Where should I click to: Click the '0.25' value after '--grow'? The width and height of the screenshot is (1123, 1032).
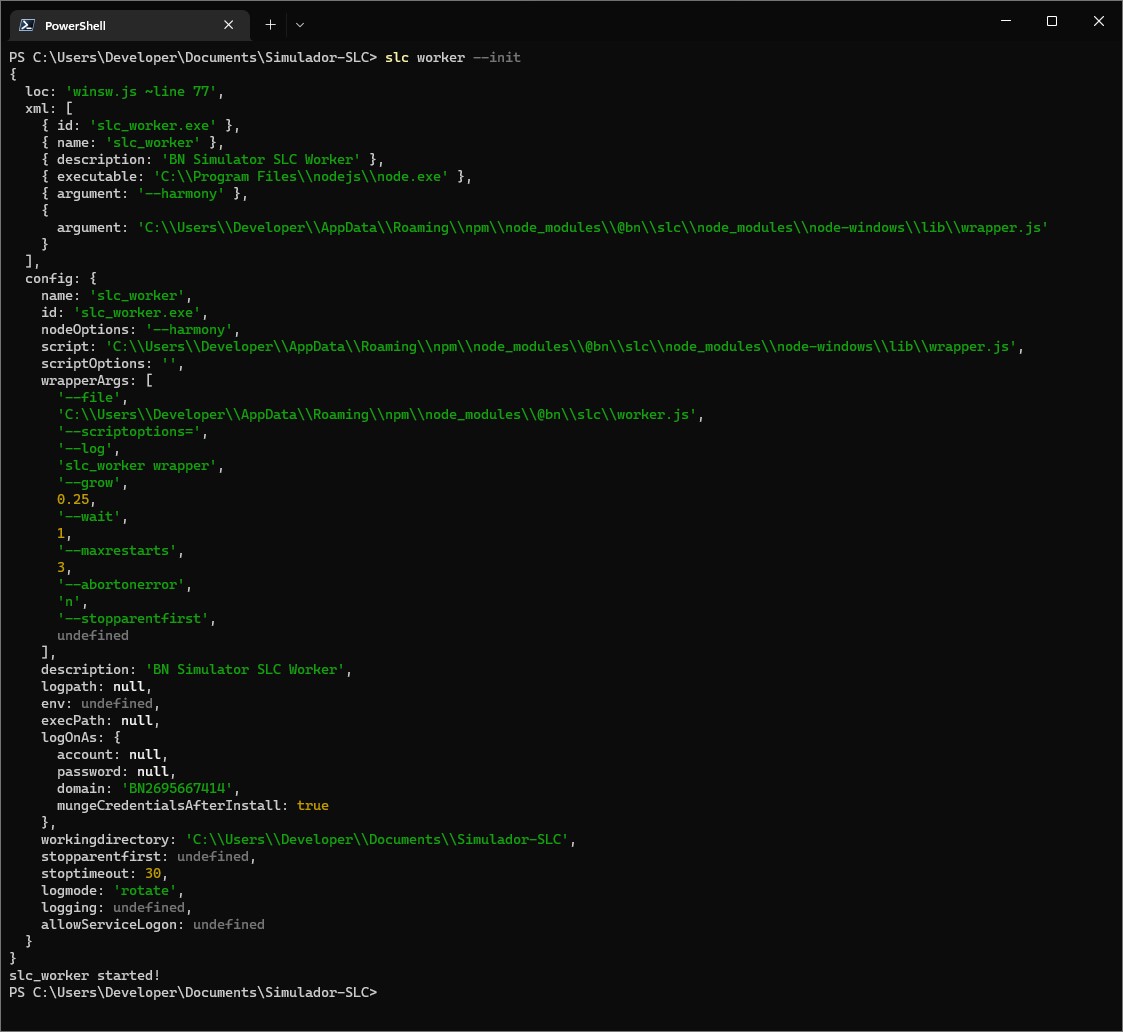click(72, 499)
